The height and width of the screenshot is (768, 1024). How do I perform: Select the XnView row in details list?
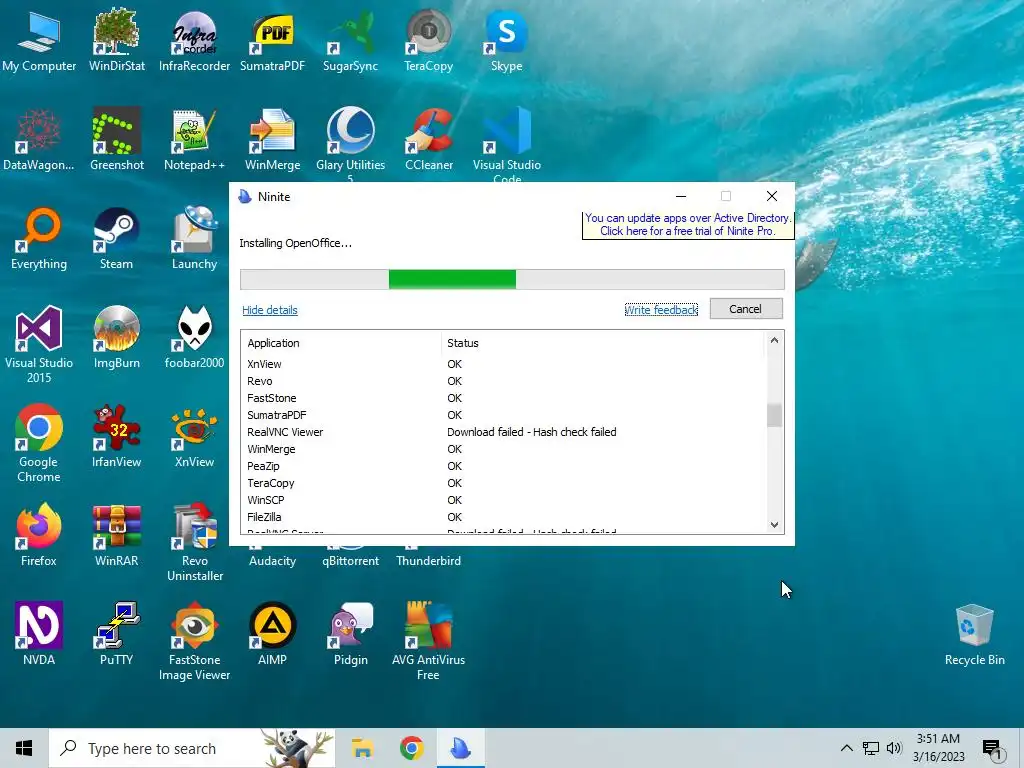503,364
